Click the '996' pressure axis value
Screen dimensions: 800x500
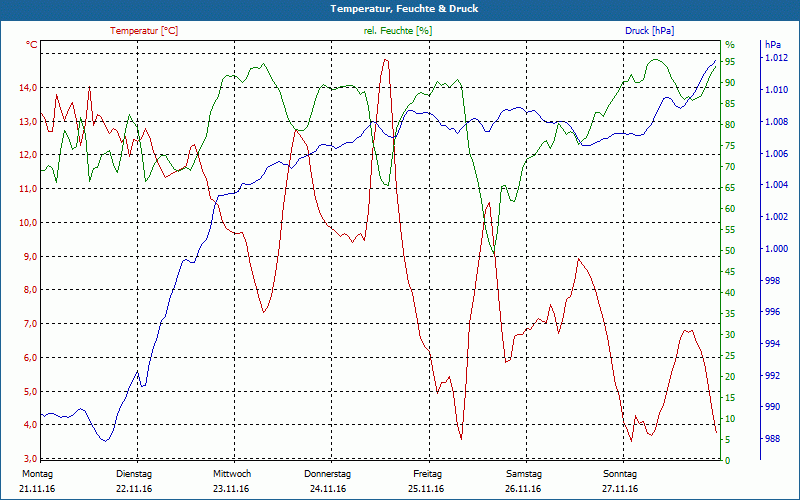pyautogui.click(x=773, y=312)
